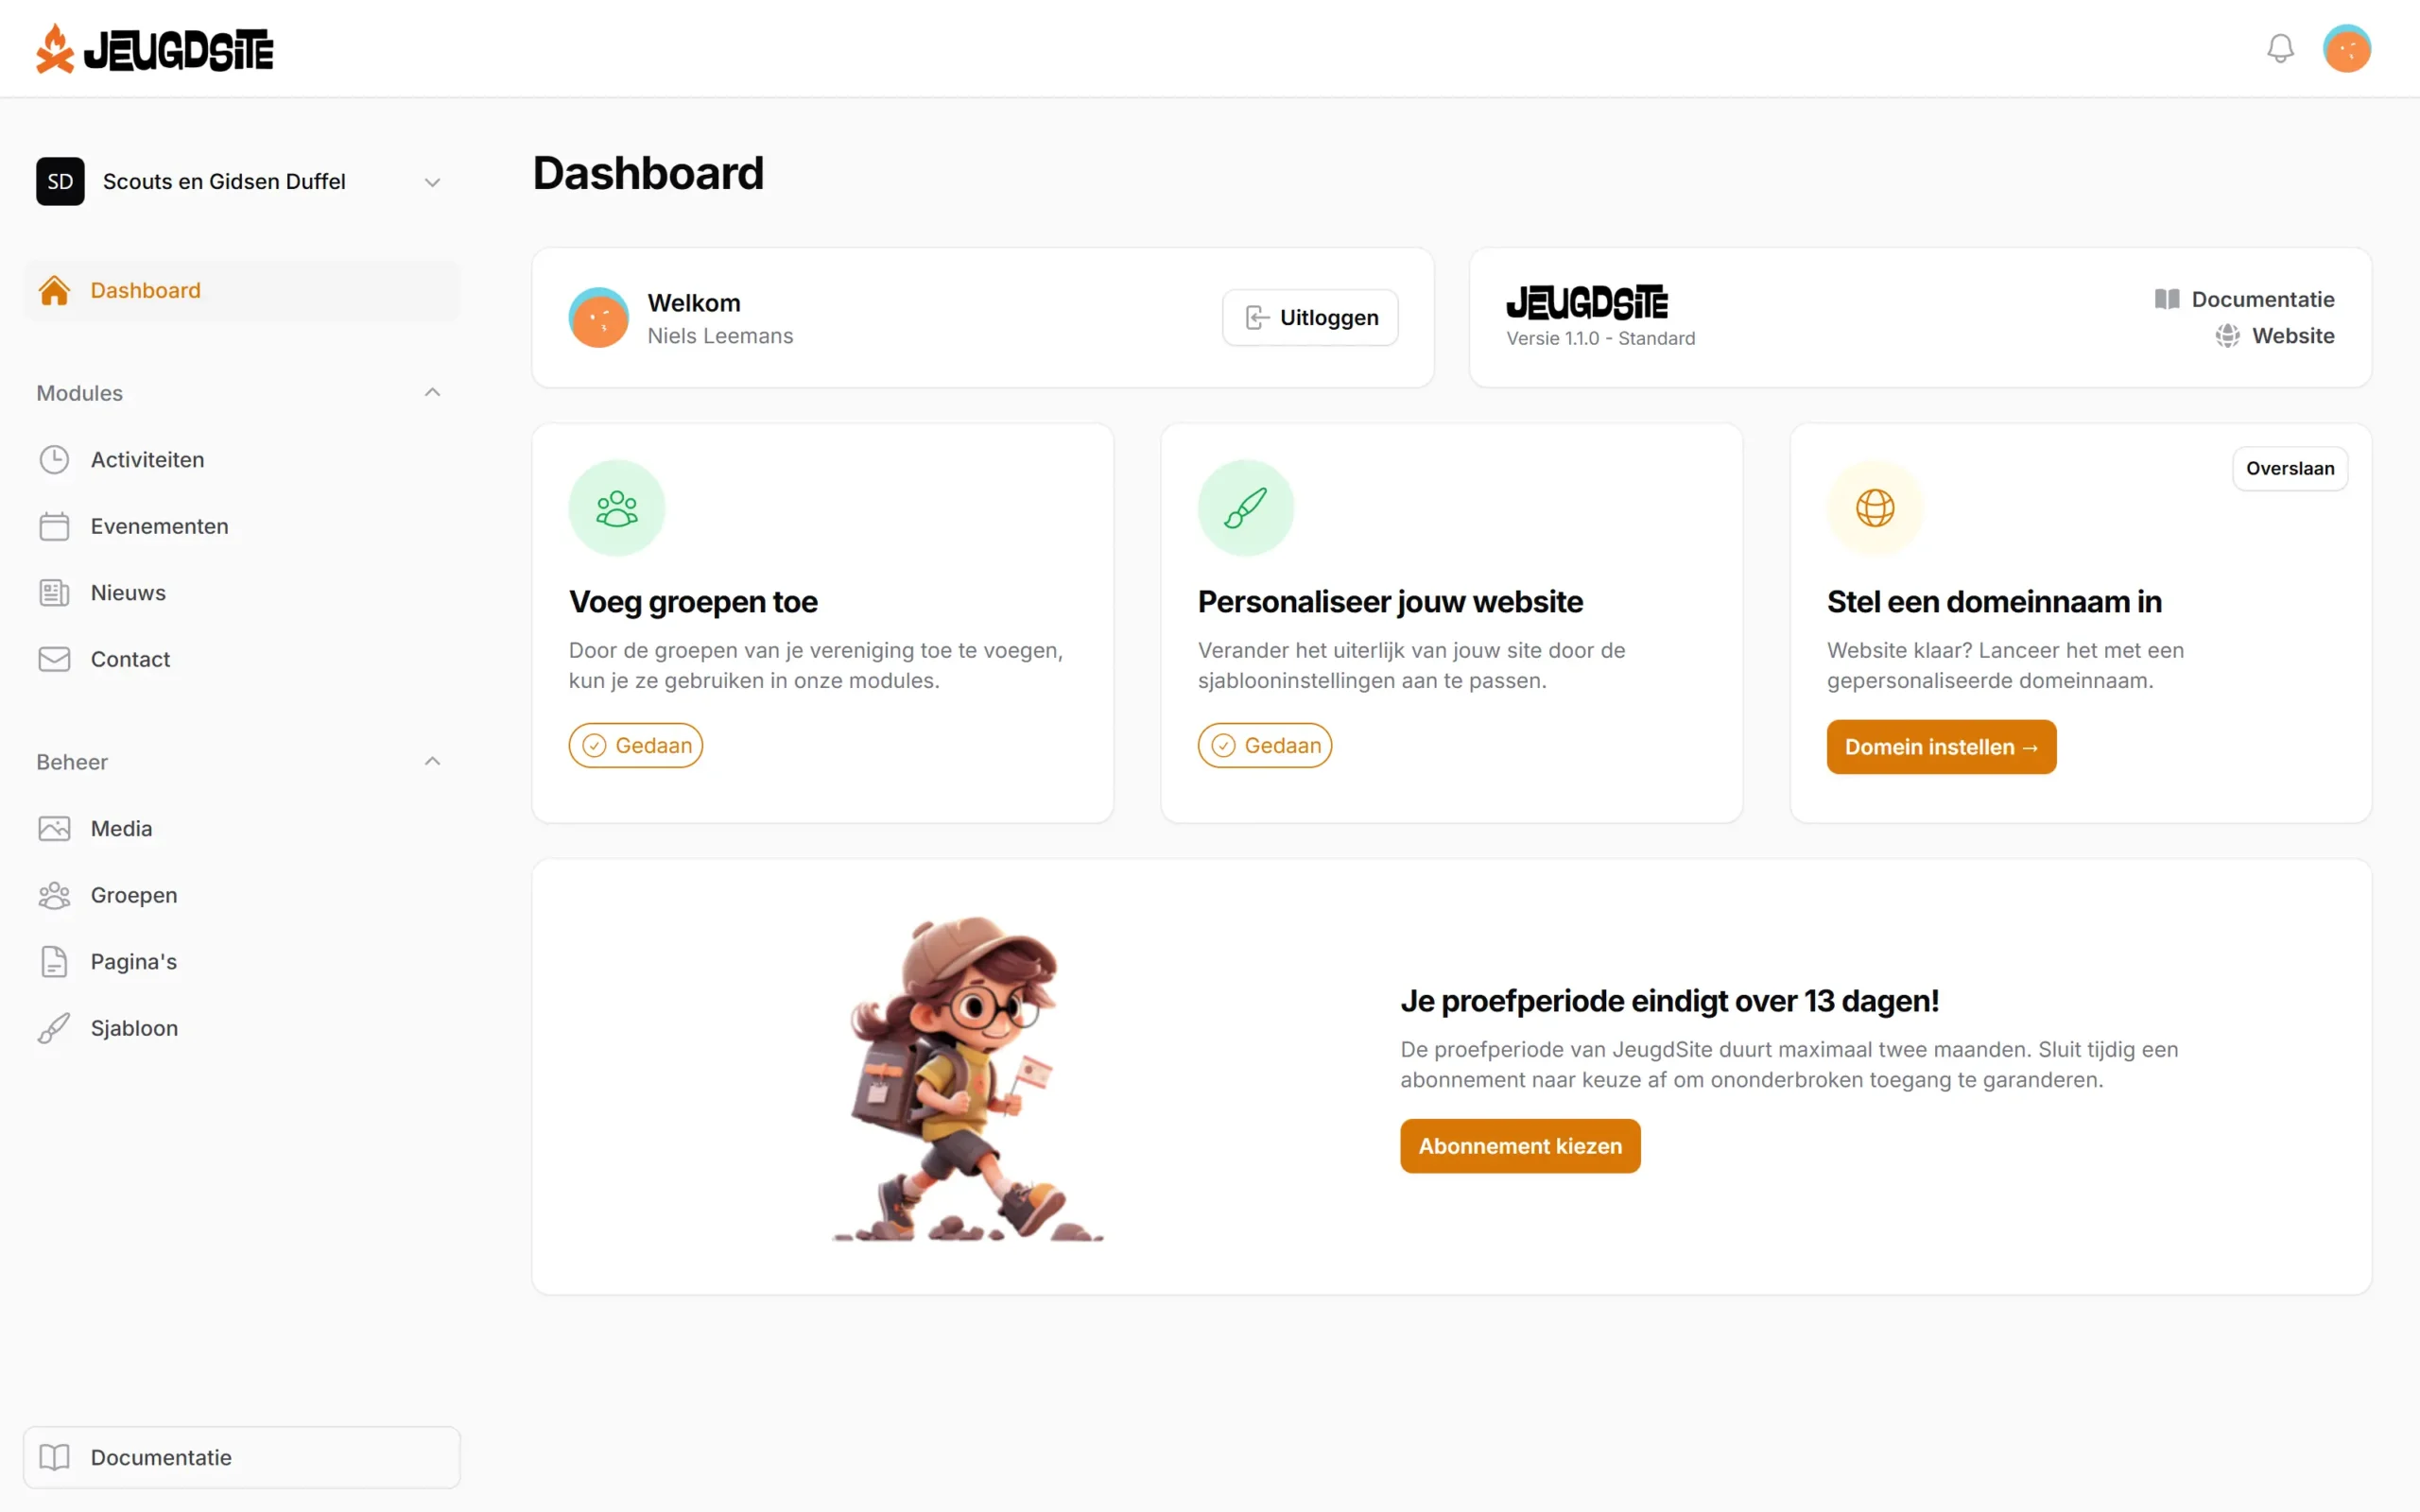Click the globe icon on domain card
Viewport: 2420px width, 1512px height.
pyautogui.click(x=1875, y=508)
